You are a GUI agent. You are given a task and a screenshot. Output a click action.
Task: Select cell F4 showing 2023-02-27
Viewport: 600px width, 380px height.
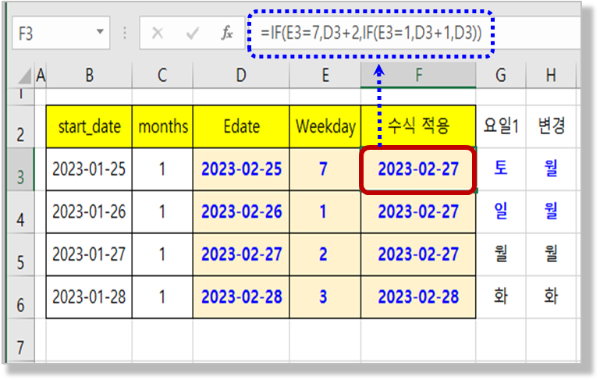click(418, 212)
